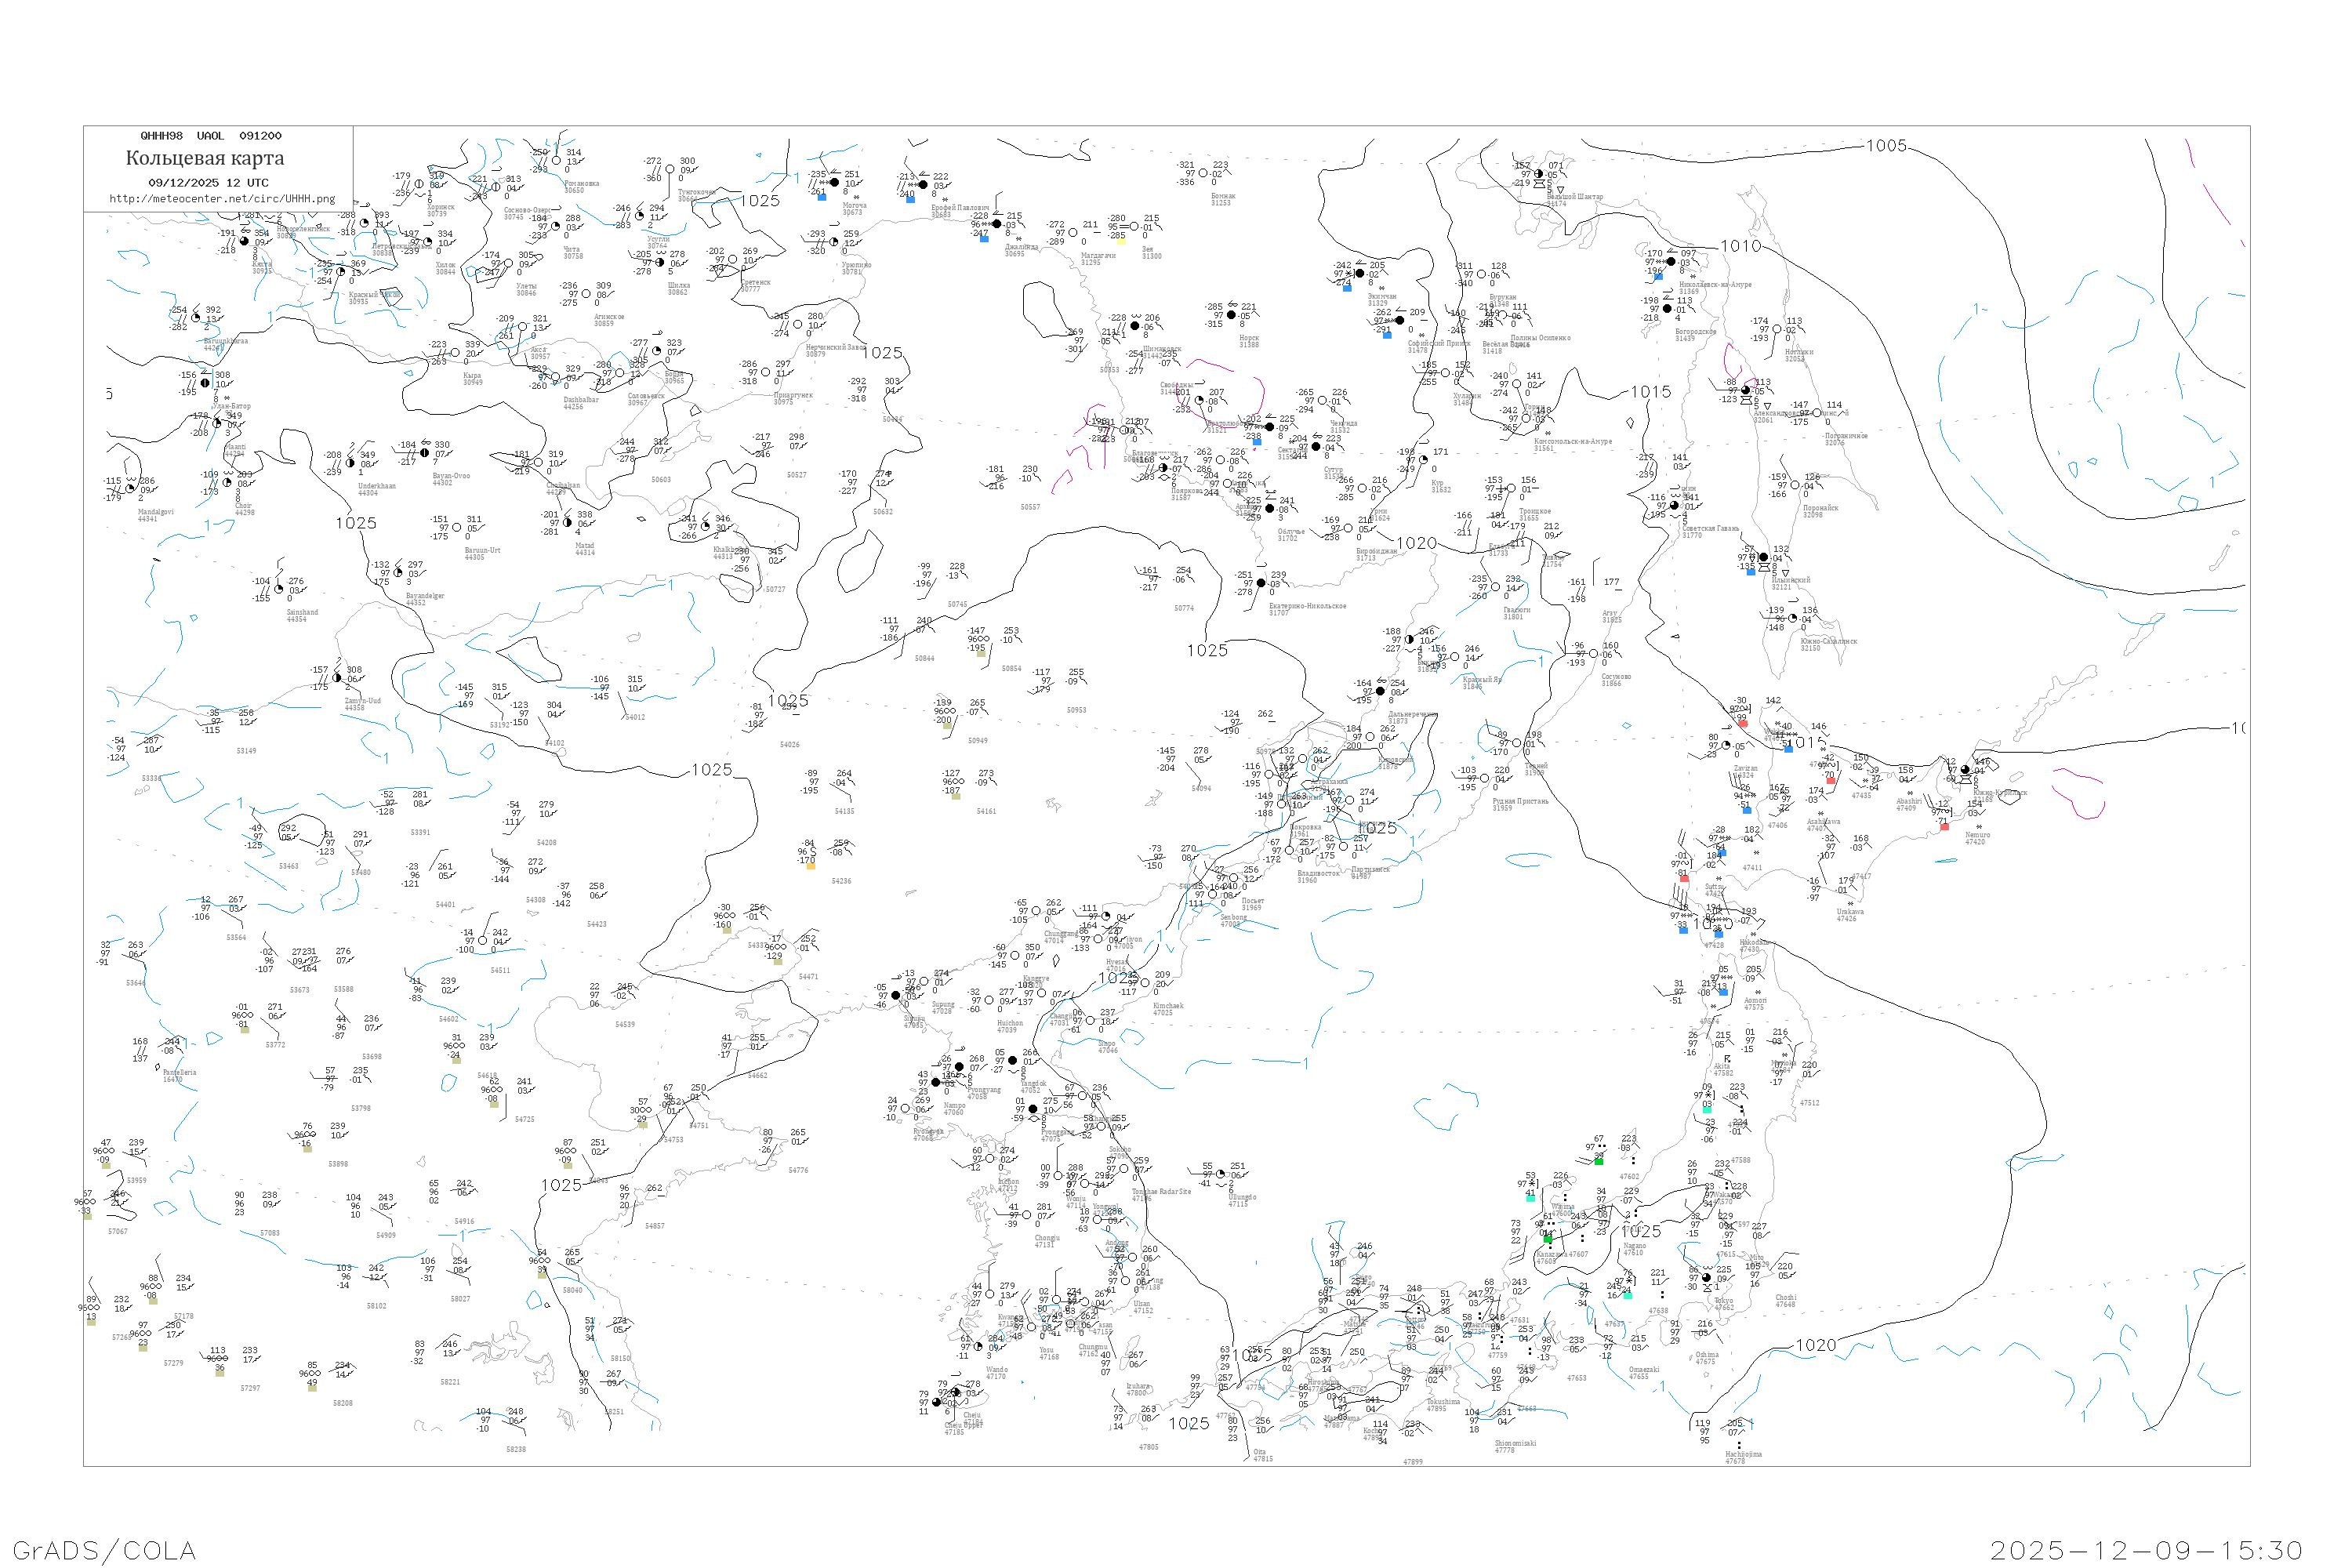Screen dimensions: 2352x1568
Task: Click the Советская Гавань station name label
Action: [x=1710, y=528]
